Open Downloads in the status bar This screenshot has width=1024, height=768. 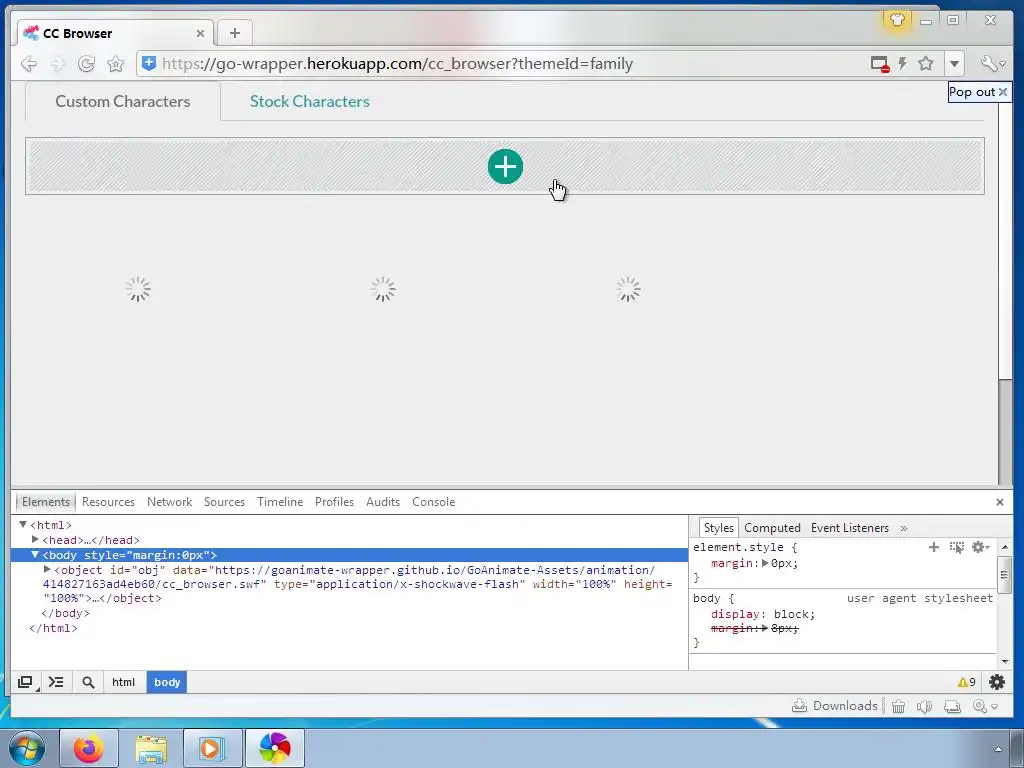click(x=835, y=706)
